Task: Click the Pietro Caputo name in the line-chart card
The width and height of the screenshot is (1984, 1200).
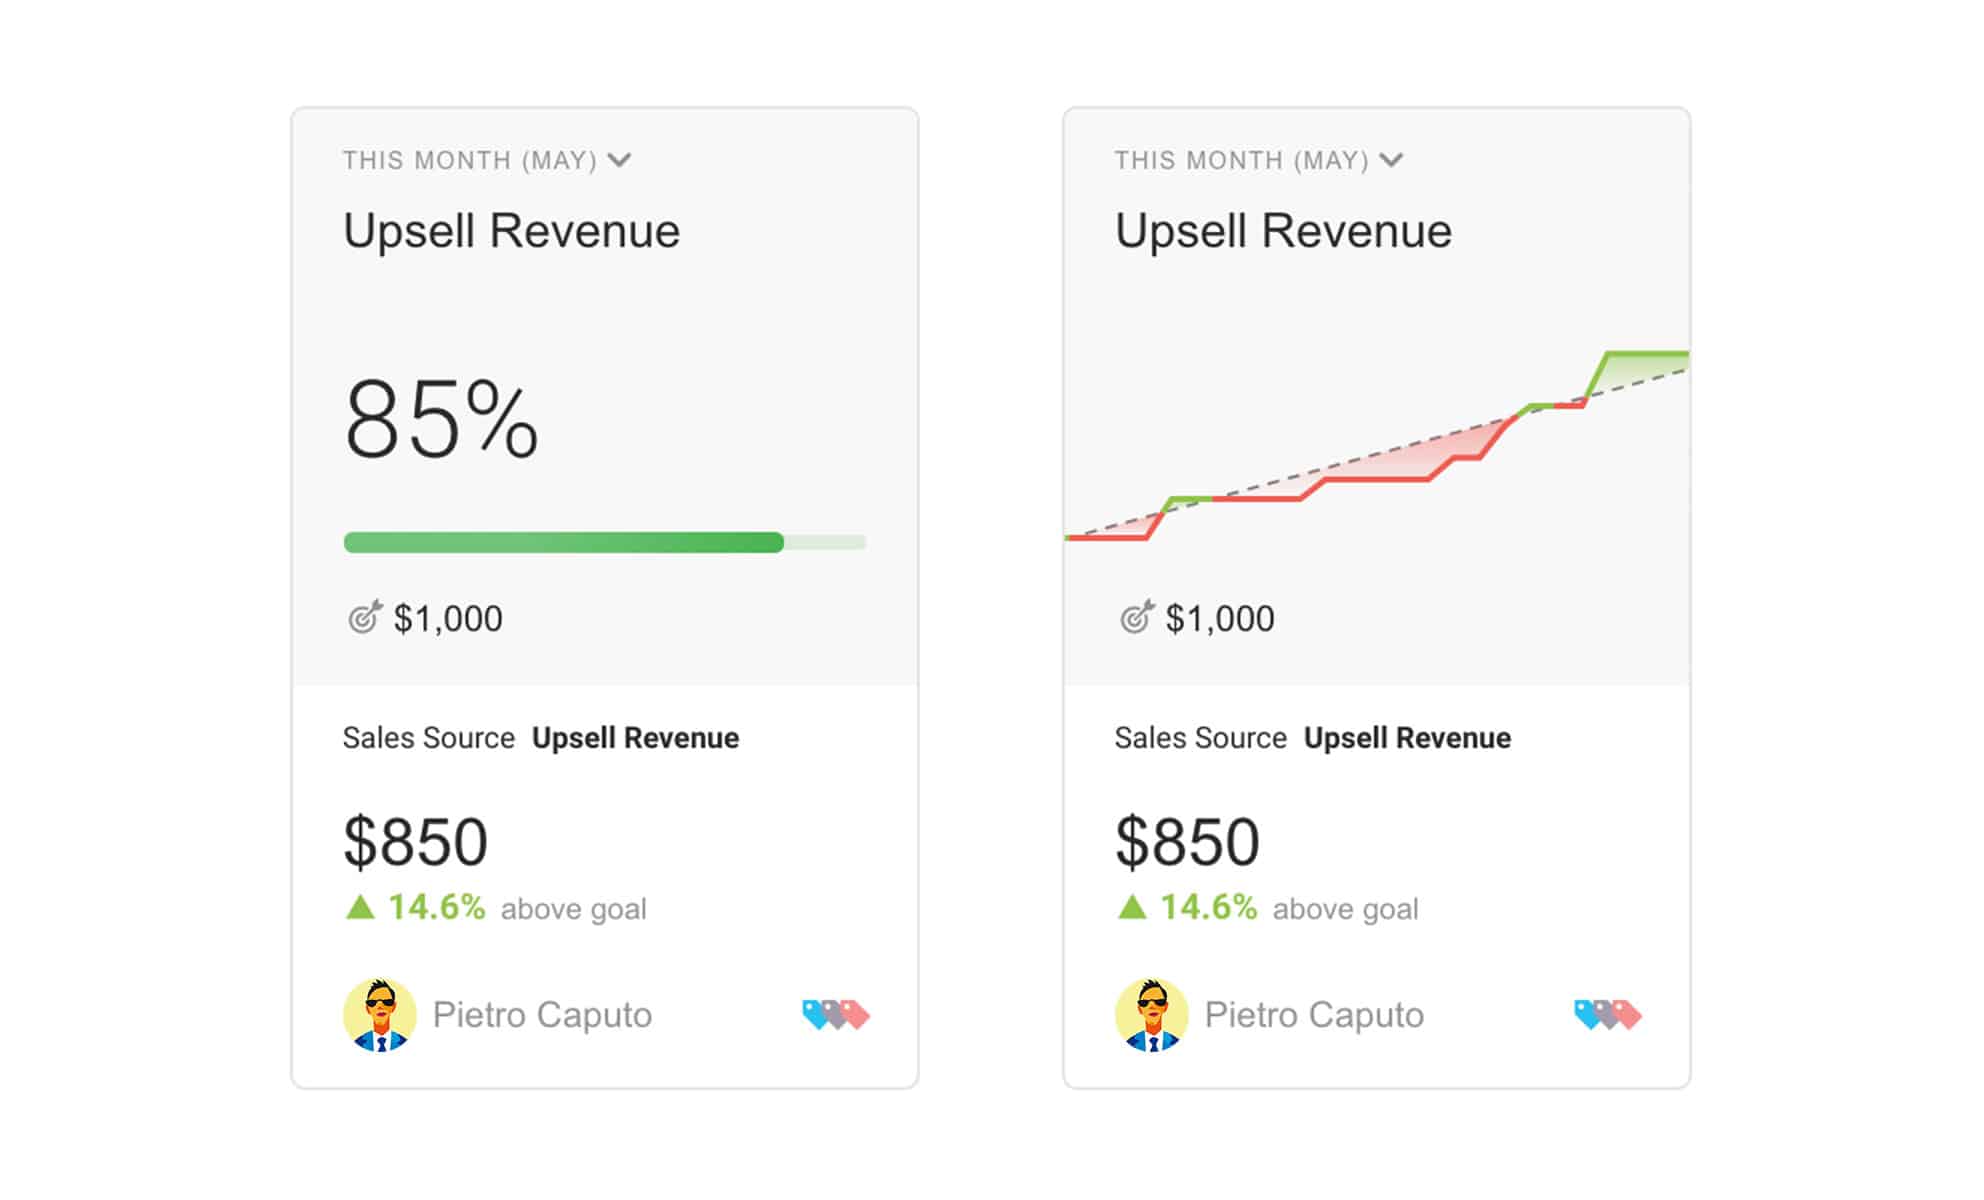Action: (1314, 1015)
